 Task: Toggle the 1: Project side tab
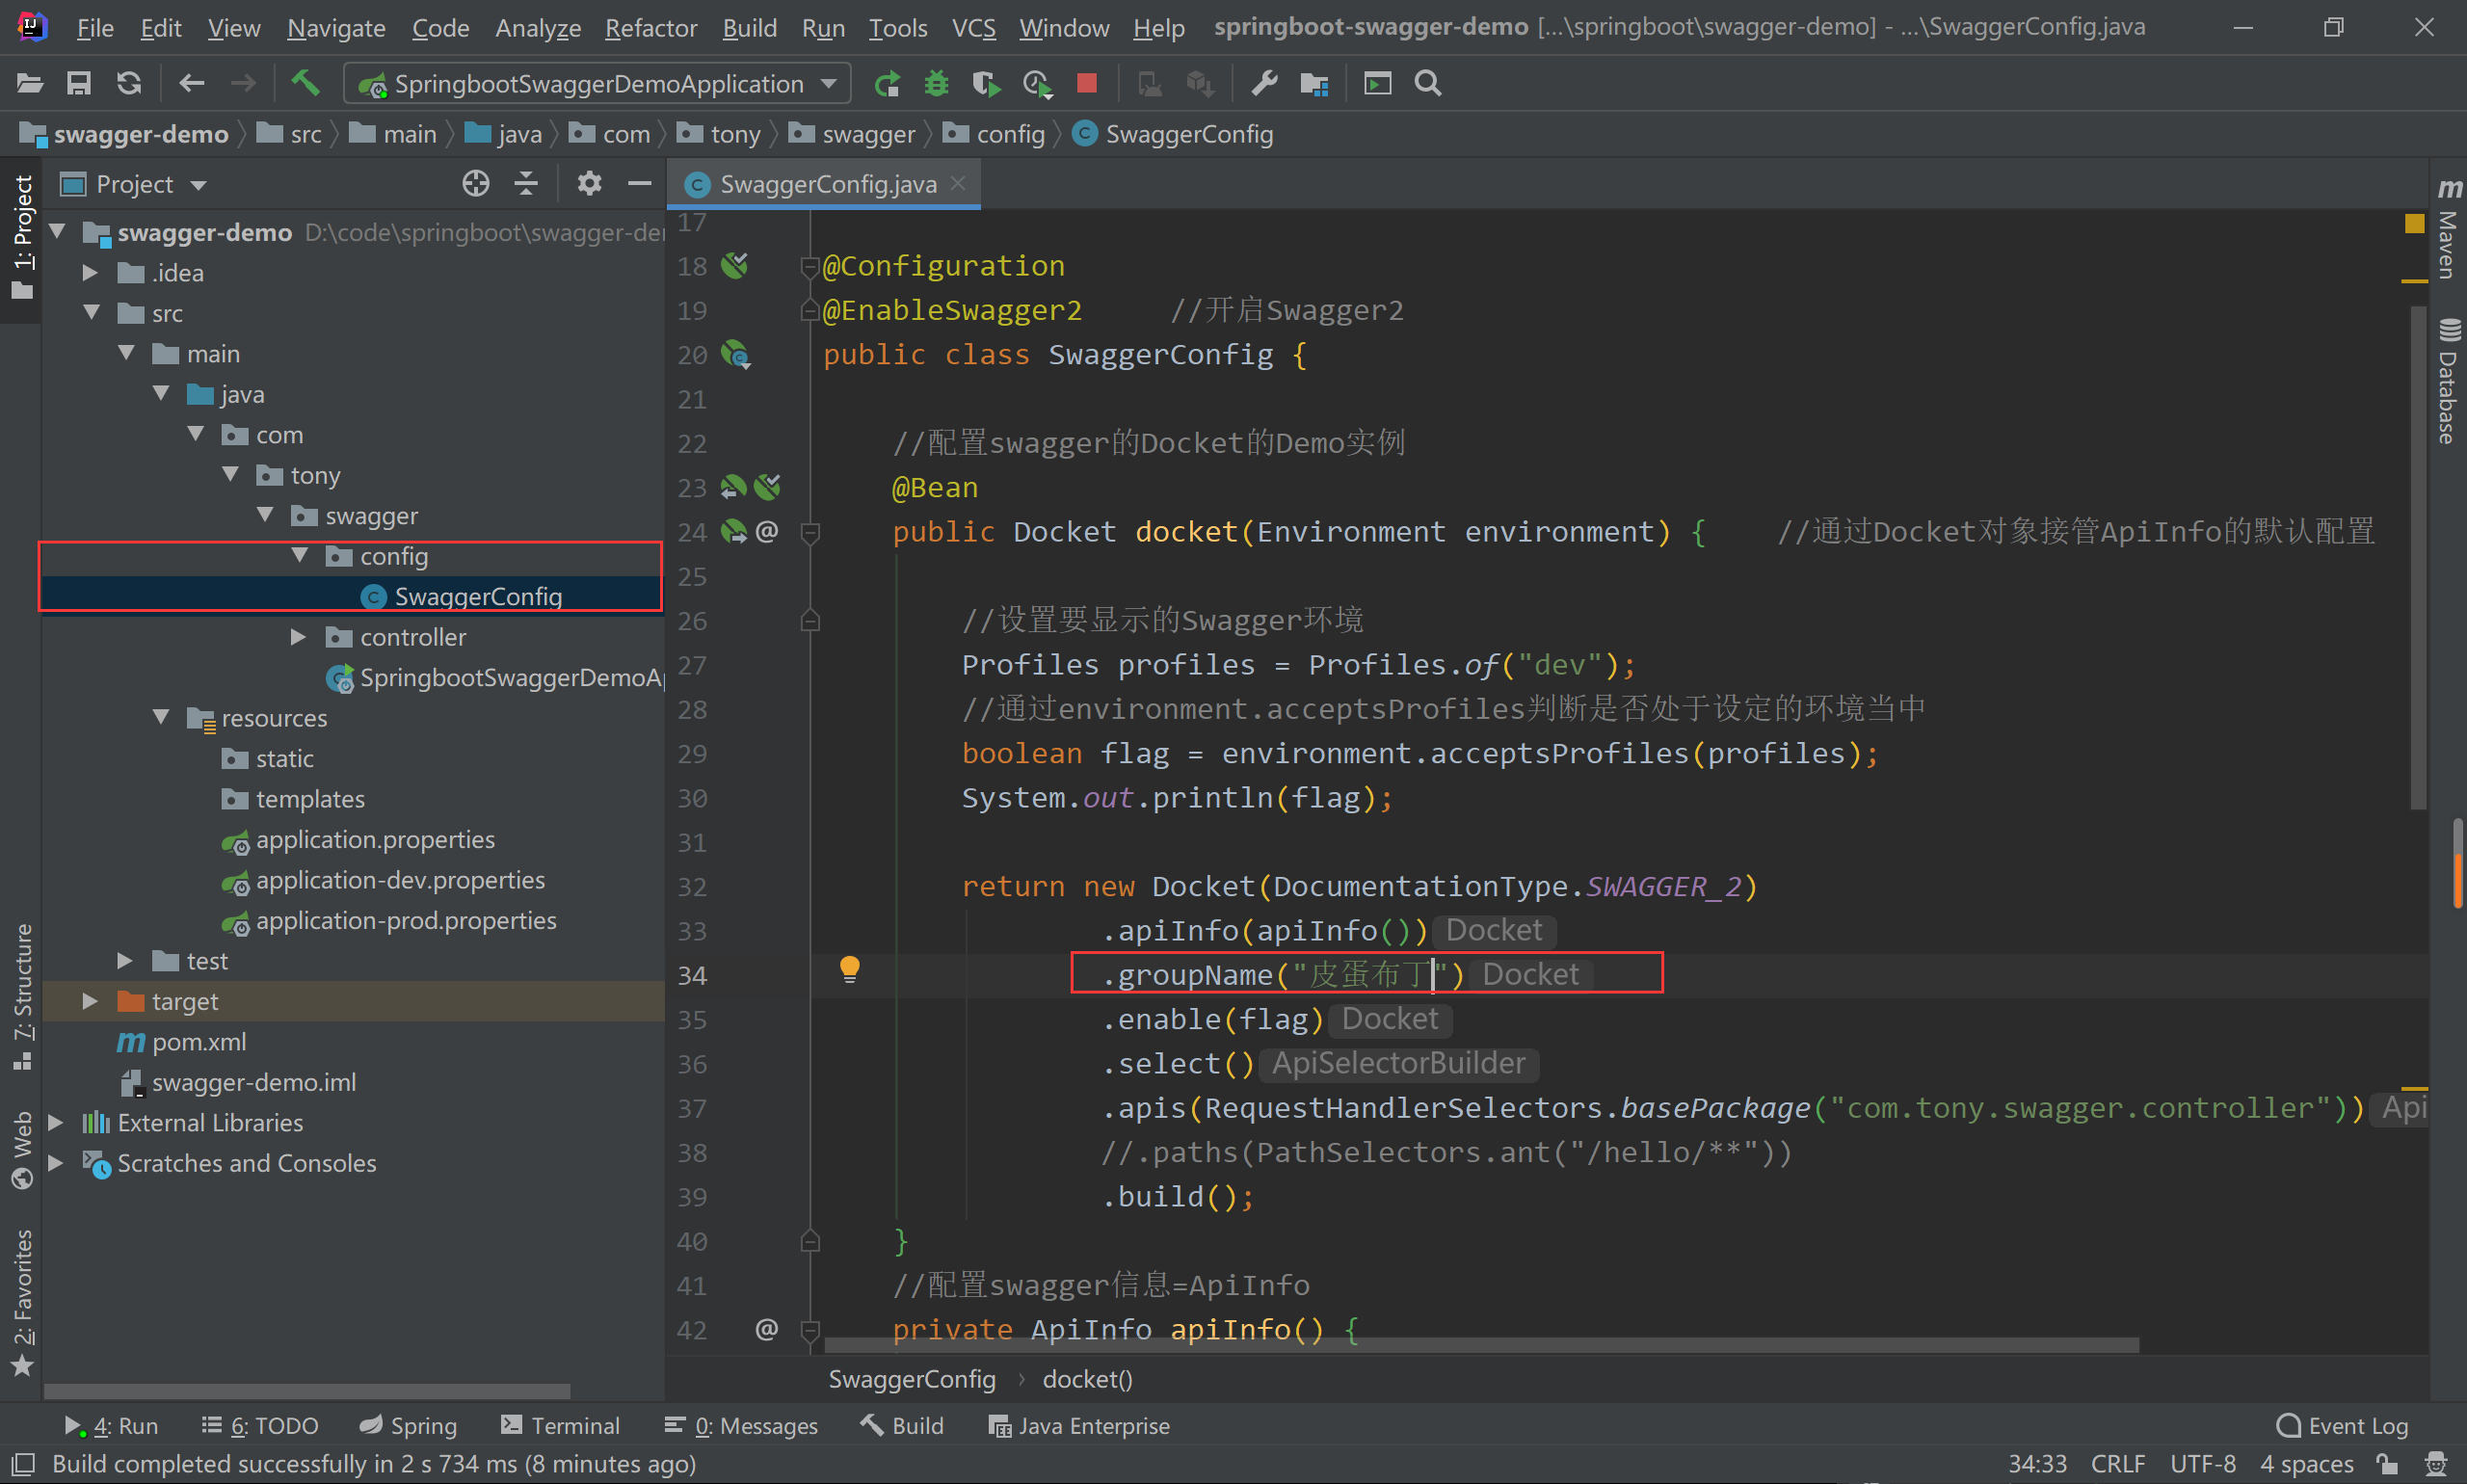(x=22, y=237)
